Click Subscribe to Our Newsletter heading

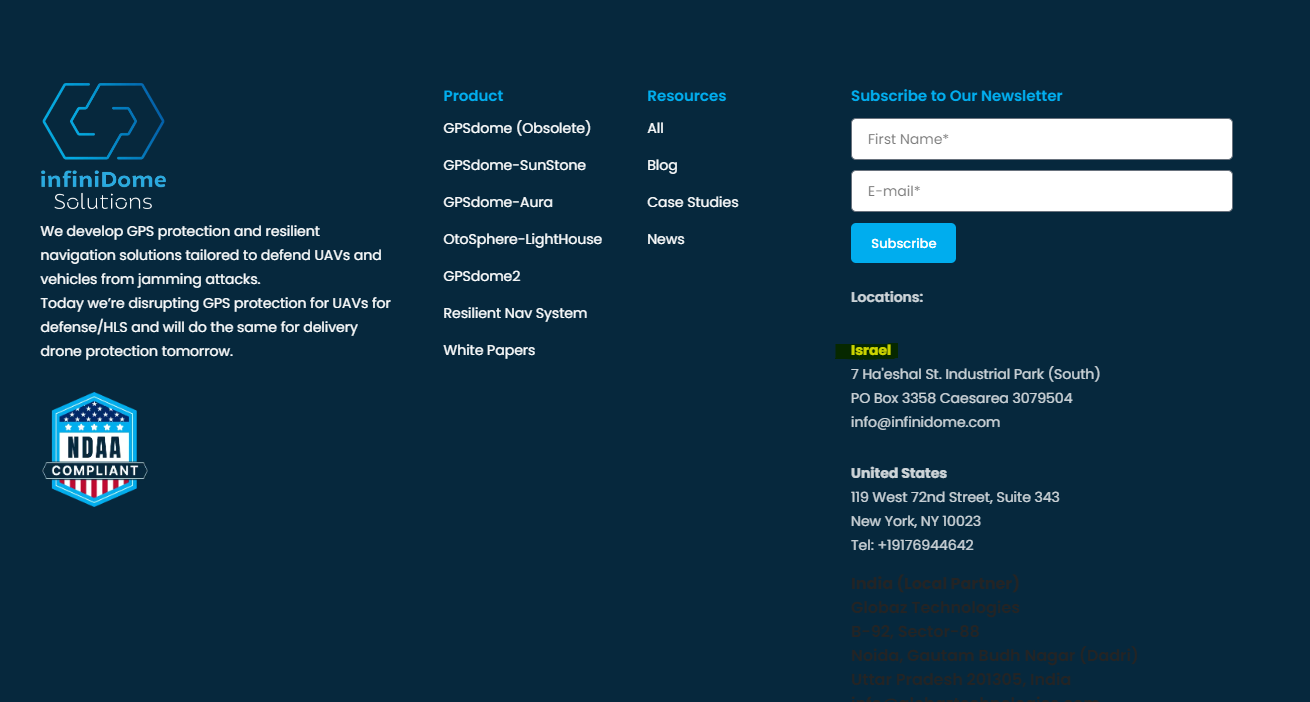[x=956, y=96]
